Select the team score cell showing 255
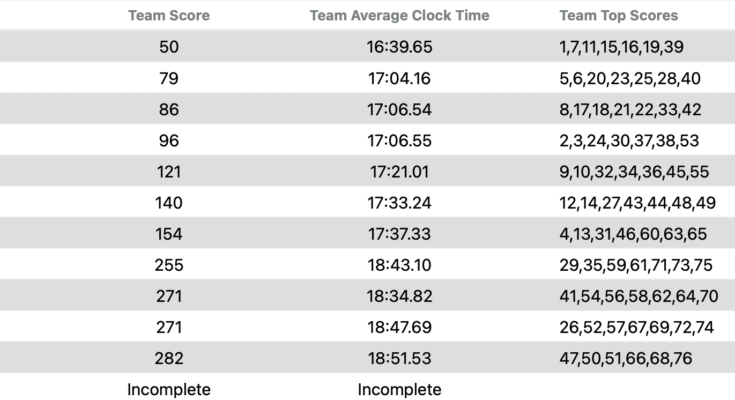Screen dimensions: 735x400 pos(169,265)
